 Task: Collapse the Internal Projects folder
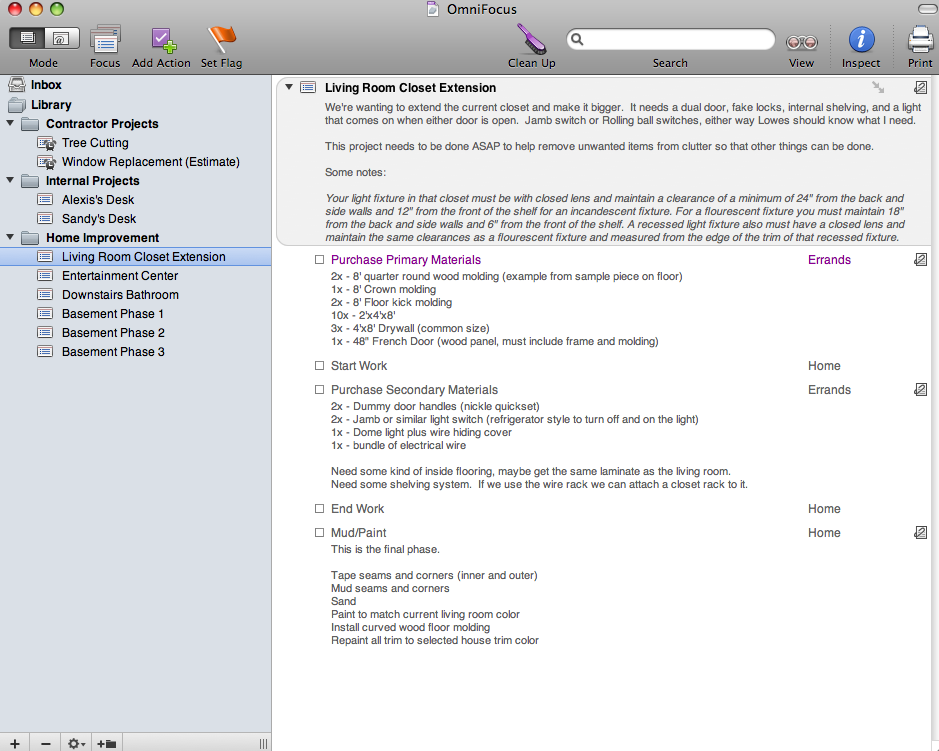(10, 180)
